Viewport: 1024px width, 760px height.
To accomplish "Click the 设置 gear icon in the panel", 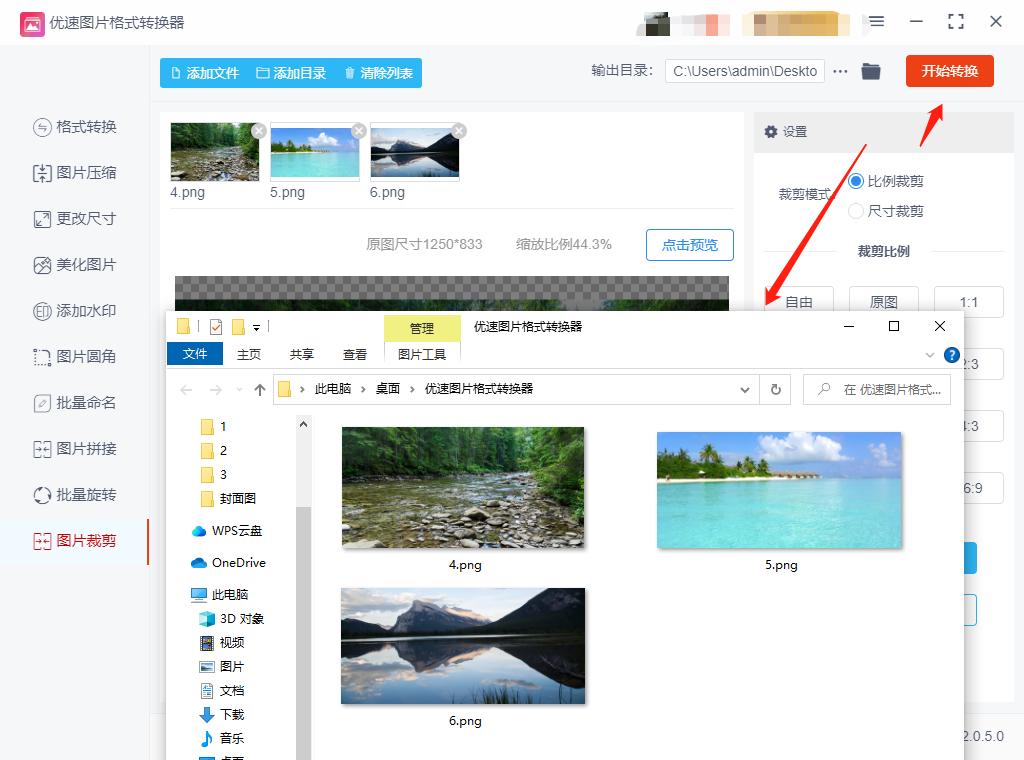I will (770, 131).
